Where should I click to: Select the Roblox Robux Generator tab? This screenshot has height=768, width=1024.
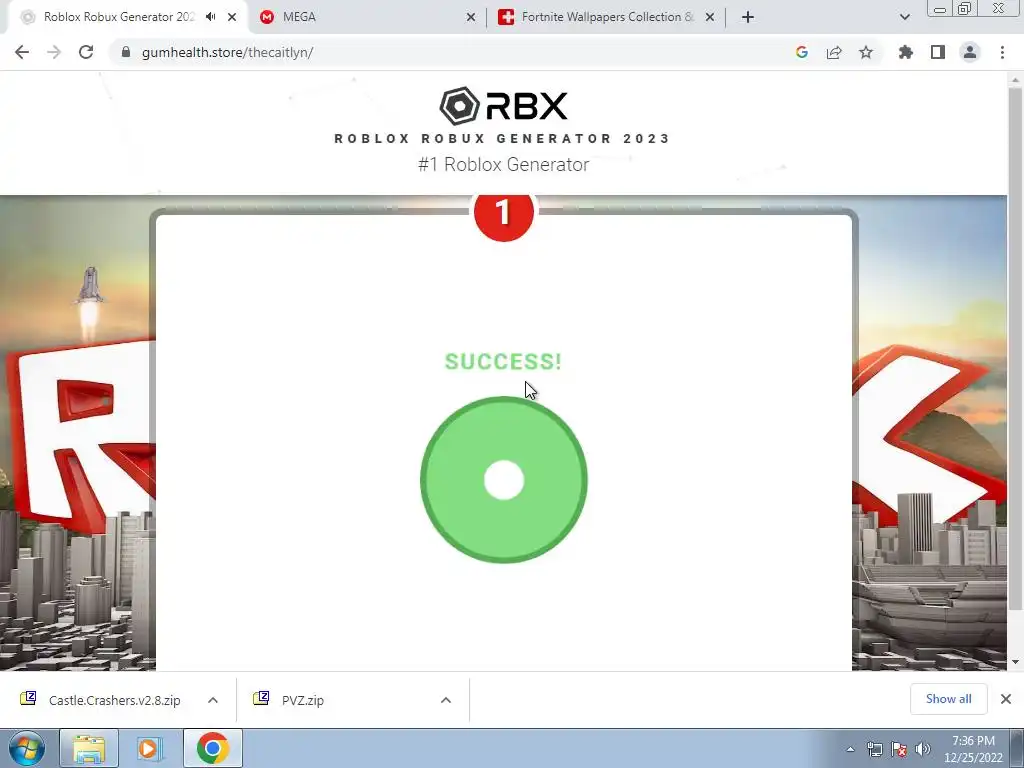(124, 17)
